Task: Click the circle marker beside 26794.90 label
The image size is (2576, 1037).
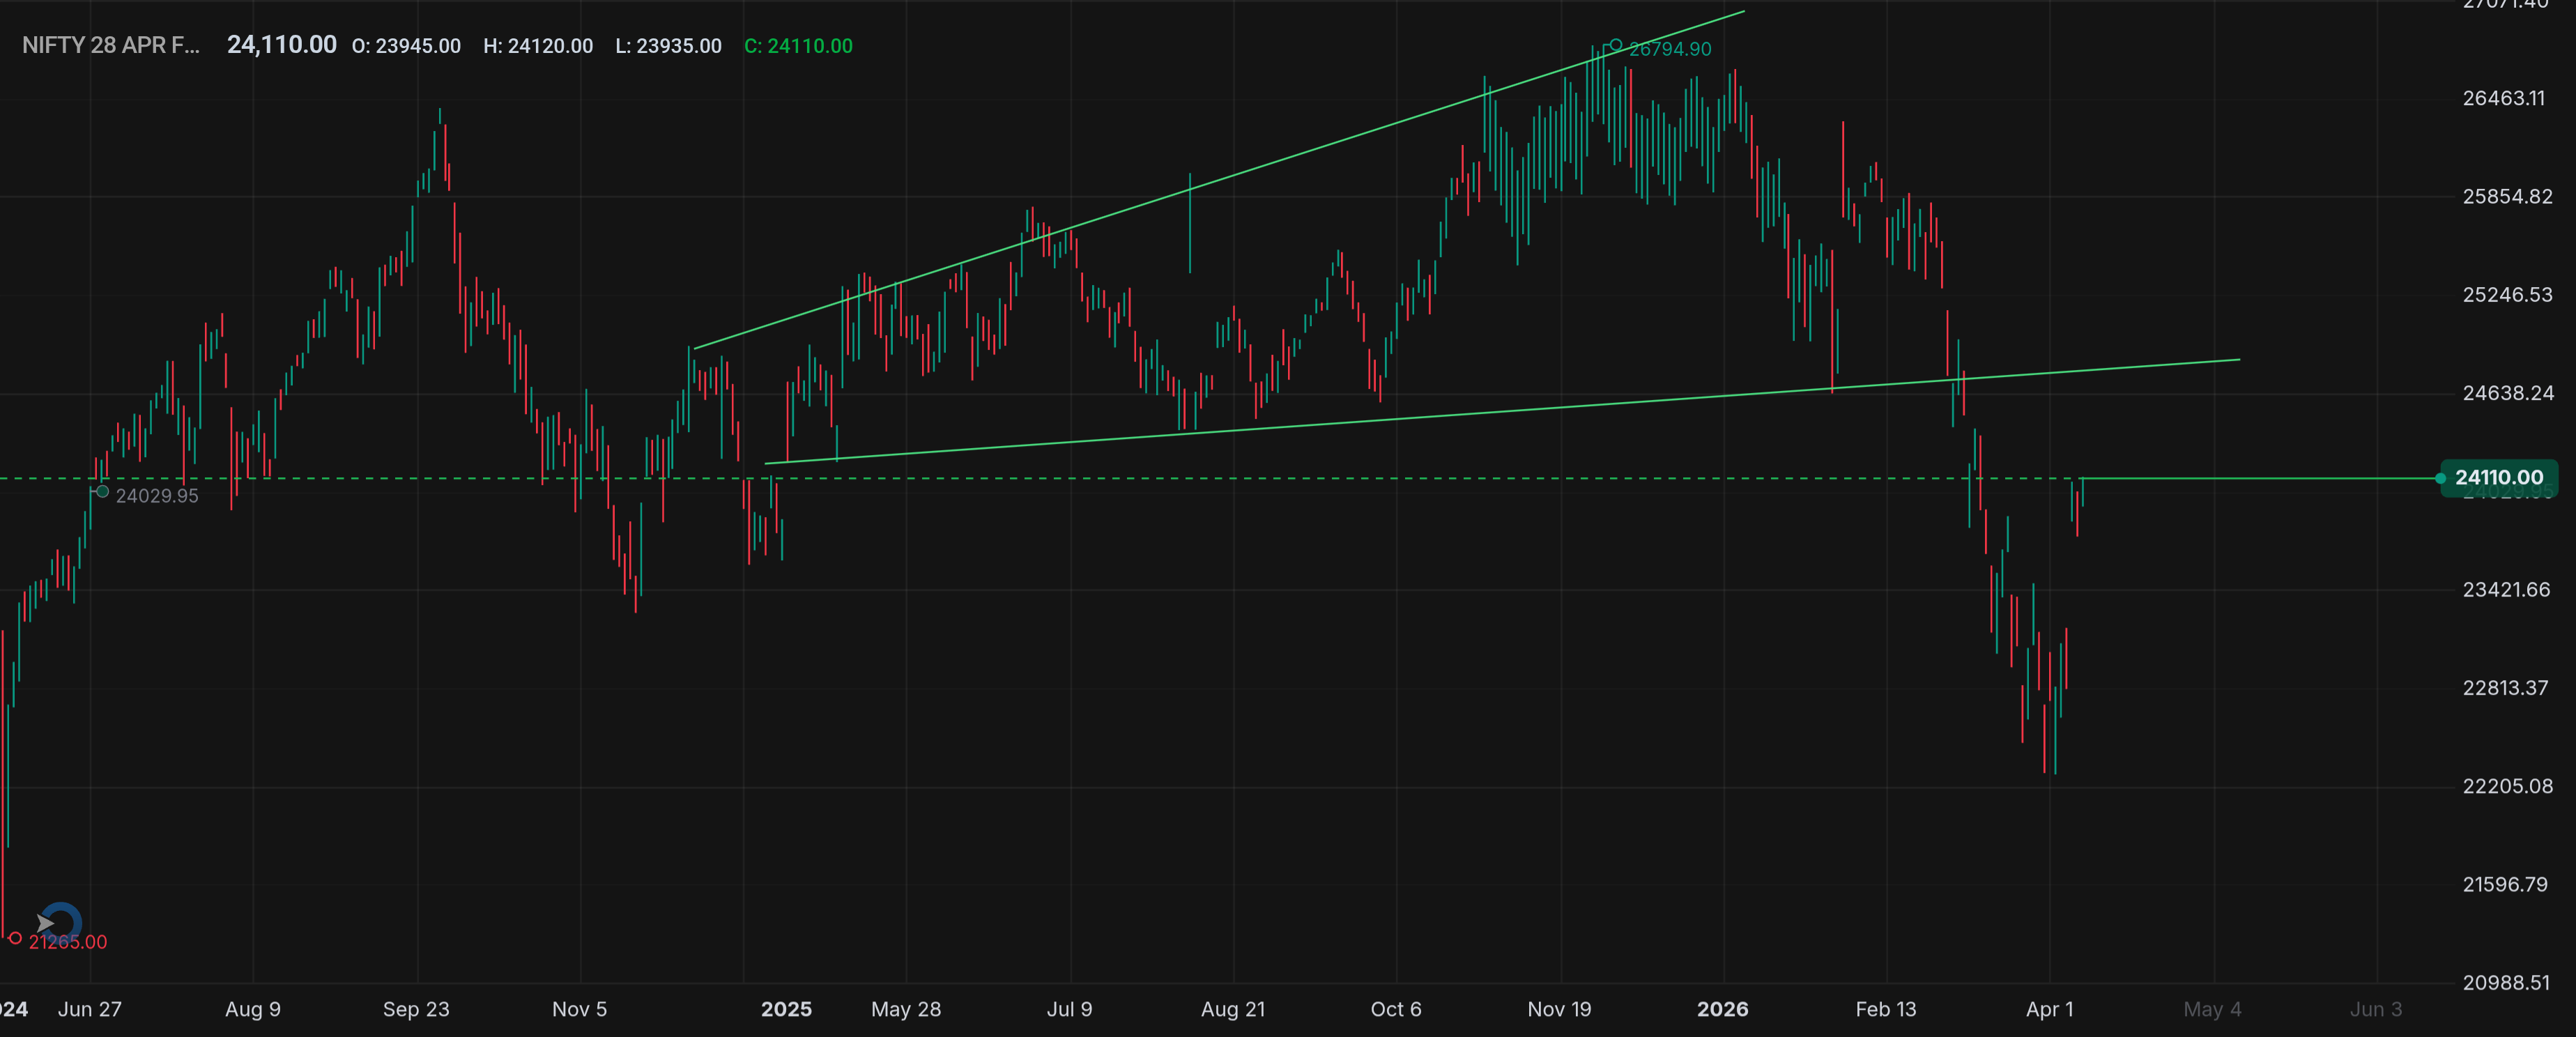Action: pos(1615,44)
